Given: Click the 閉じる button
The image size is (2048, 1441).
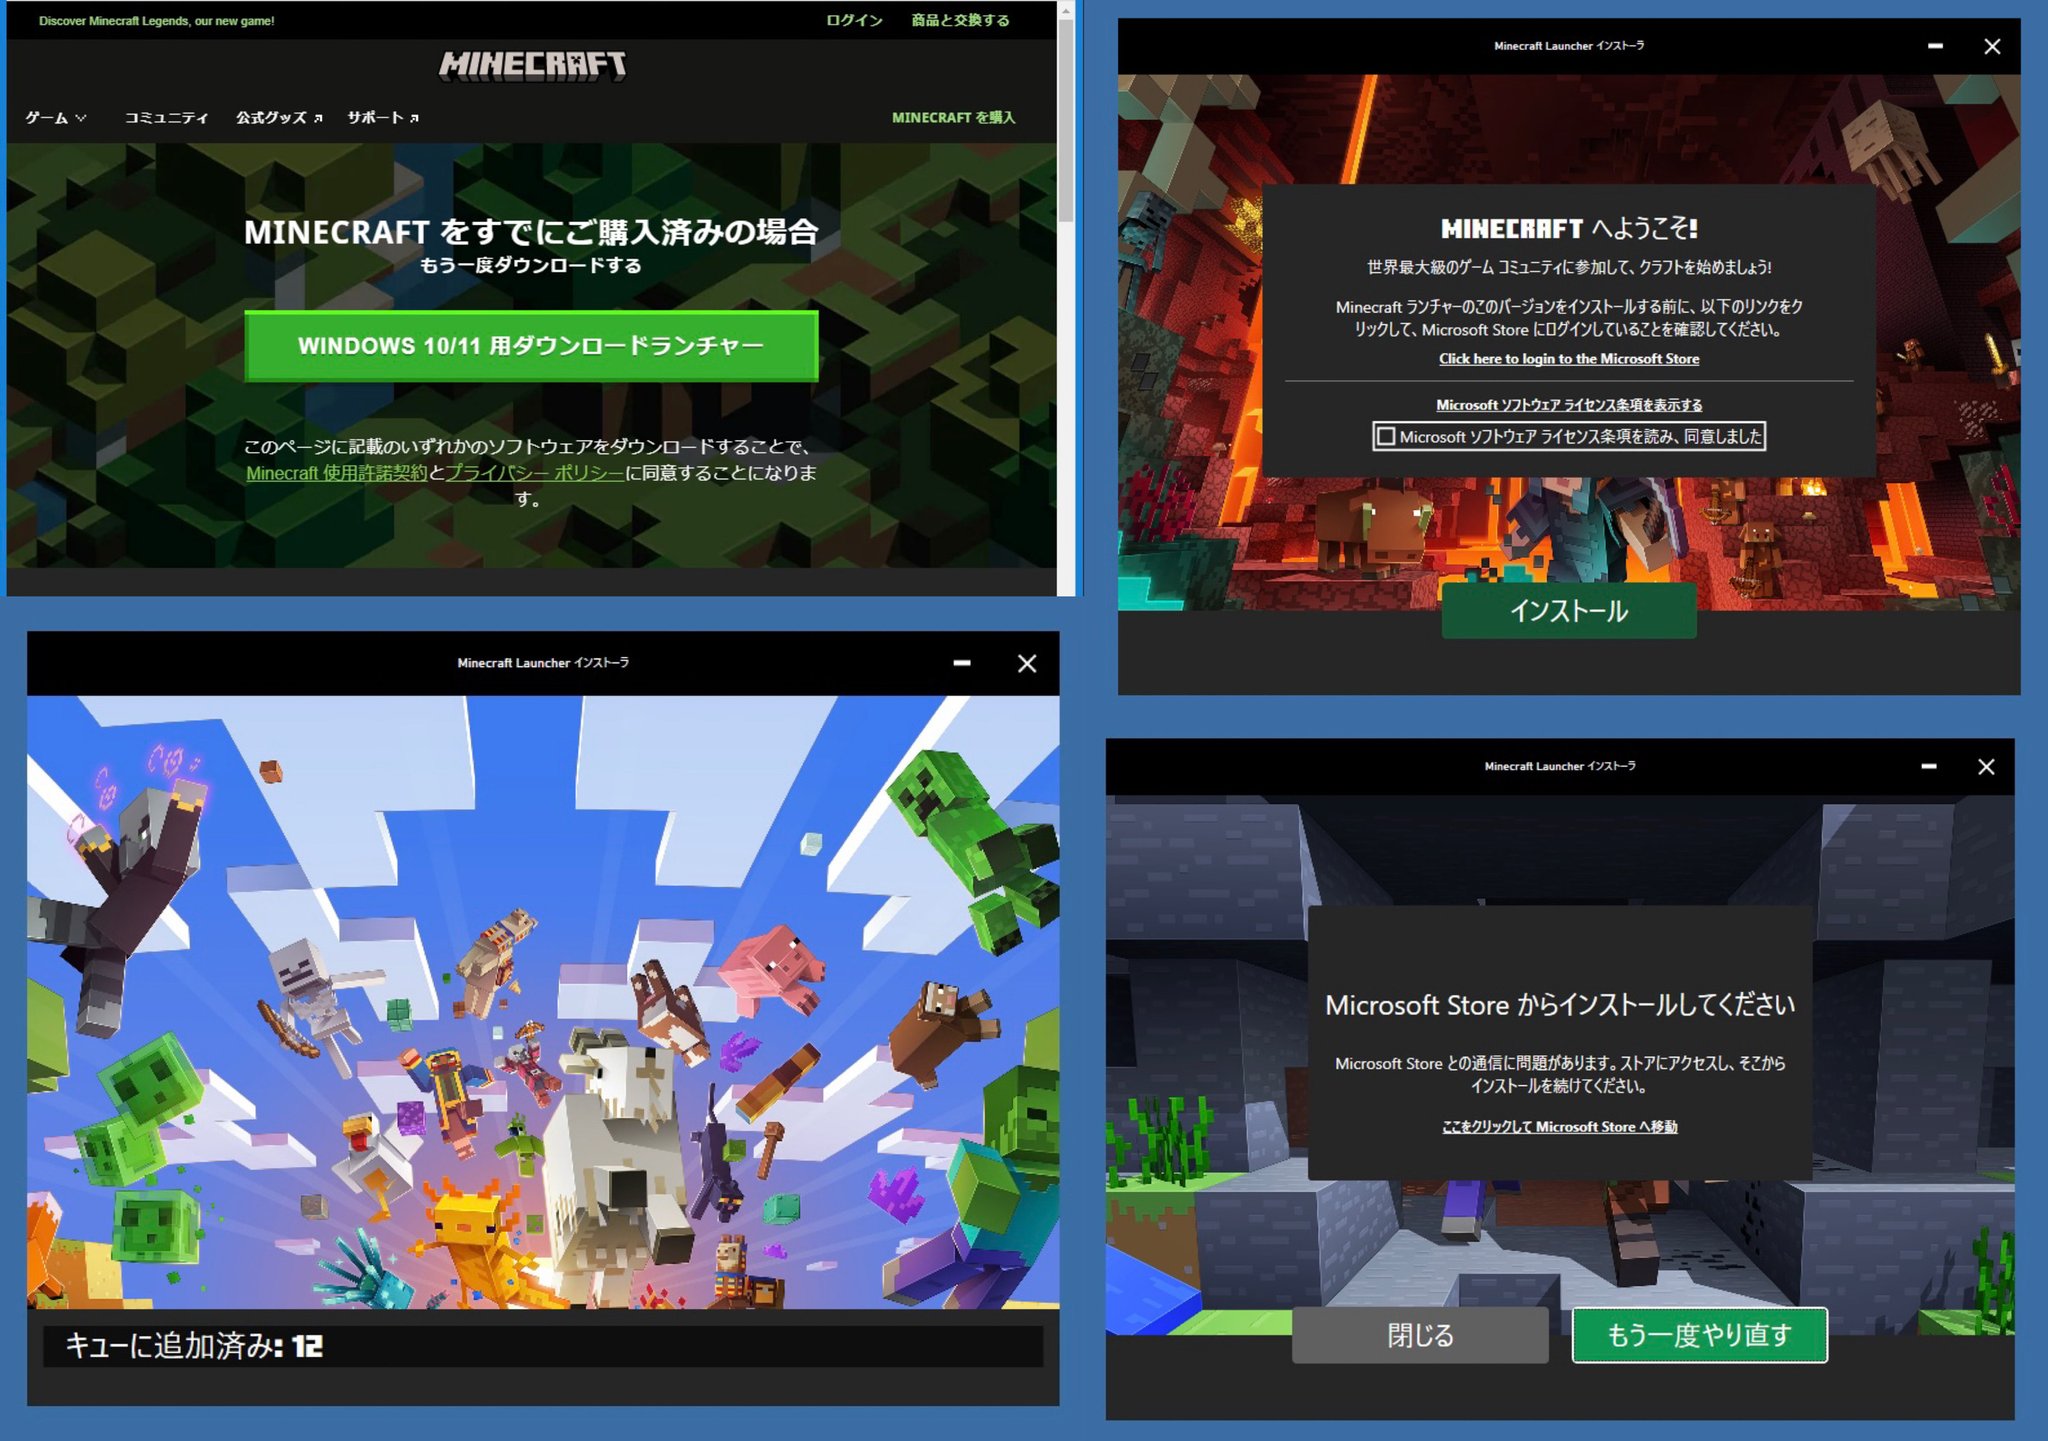Looking at the screenshot, I should click(1420, 1335).
